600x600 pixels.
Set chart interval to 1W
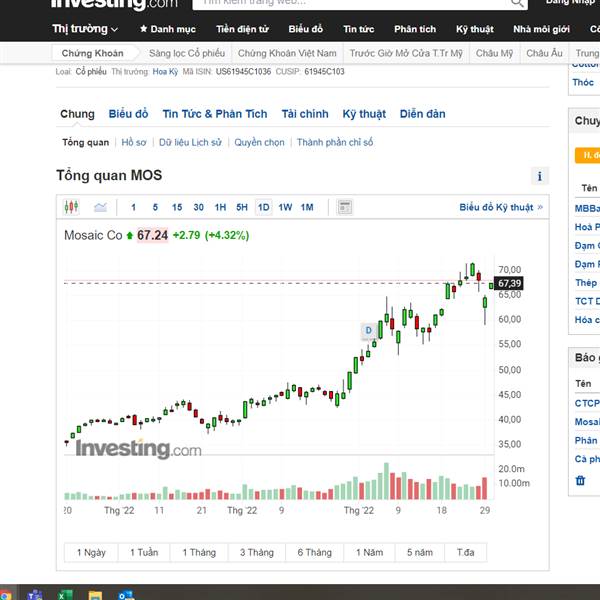tap(285, 207)
